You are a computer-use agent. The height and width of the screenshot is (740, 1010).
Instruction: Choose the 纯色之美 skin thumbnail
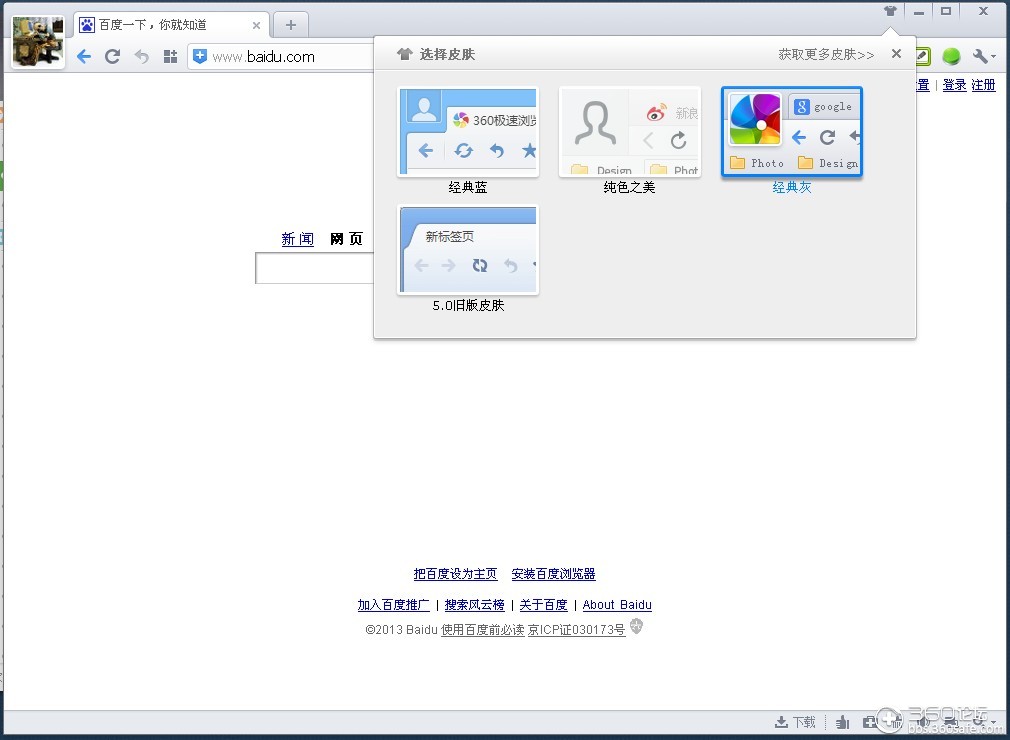tap(630, 132)
